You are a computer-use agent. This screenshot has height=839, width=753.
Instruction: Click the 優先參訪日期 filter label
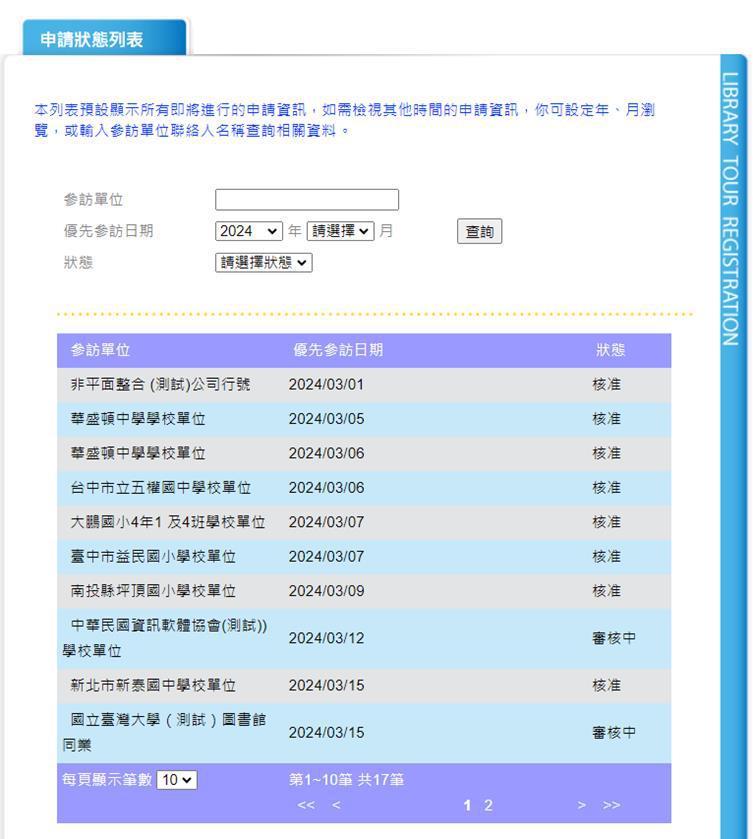pos(109,231)
